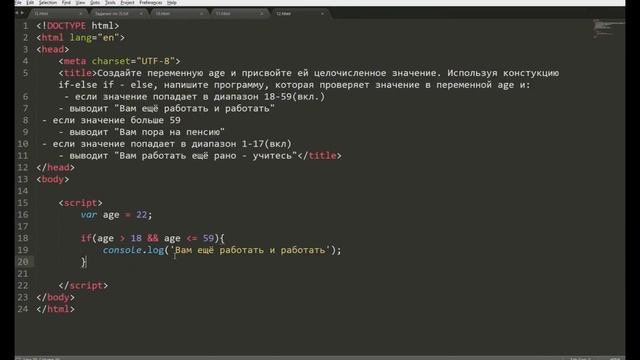Click the next tab arrow icon

tap(22, 13)
